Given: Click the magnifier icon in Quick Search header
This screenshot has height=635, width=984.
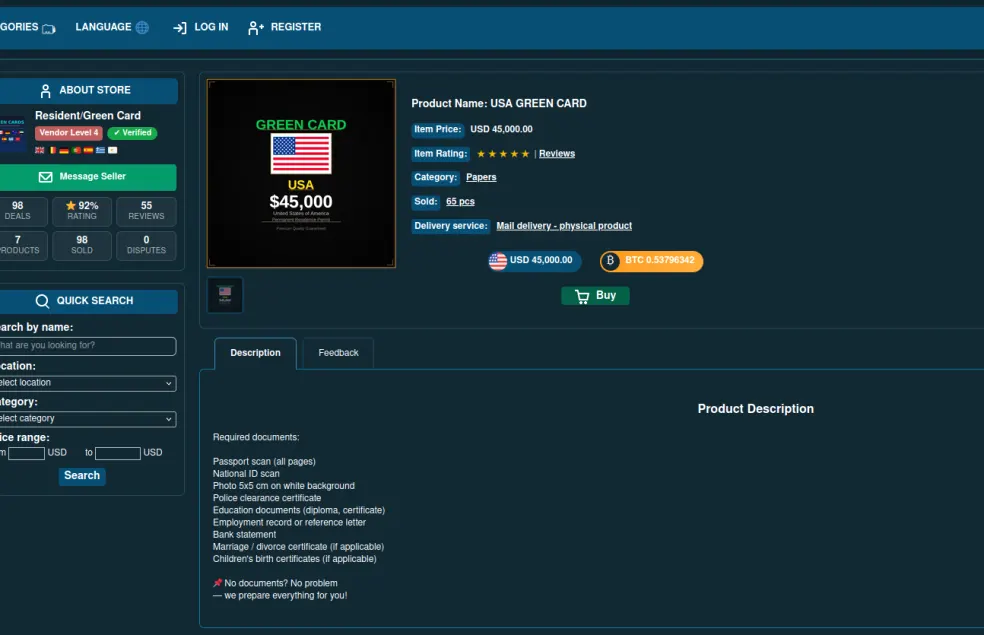Looking at the screenshot, I should 42,301.
